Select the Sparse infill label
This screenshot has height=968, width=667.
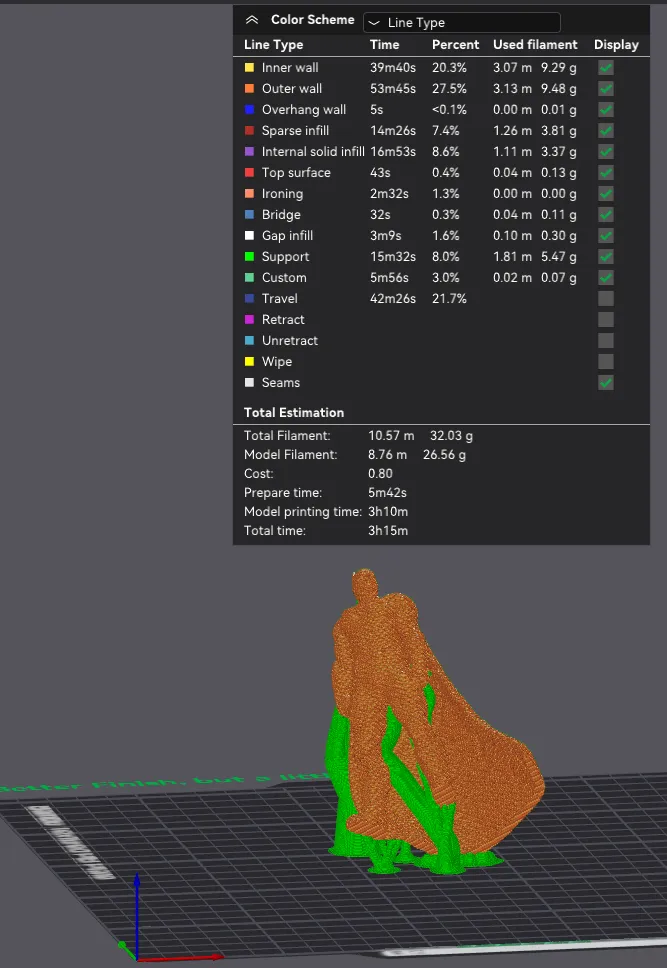[x=295, y=131]
